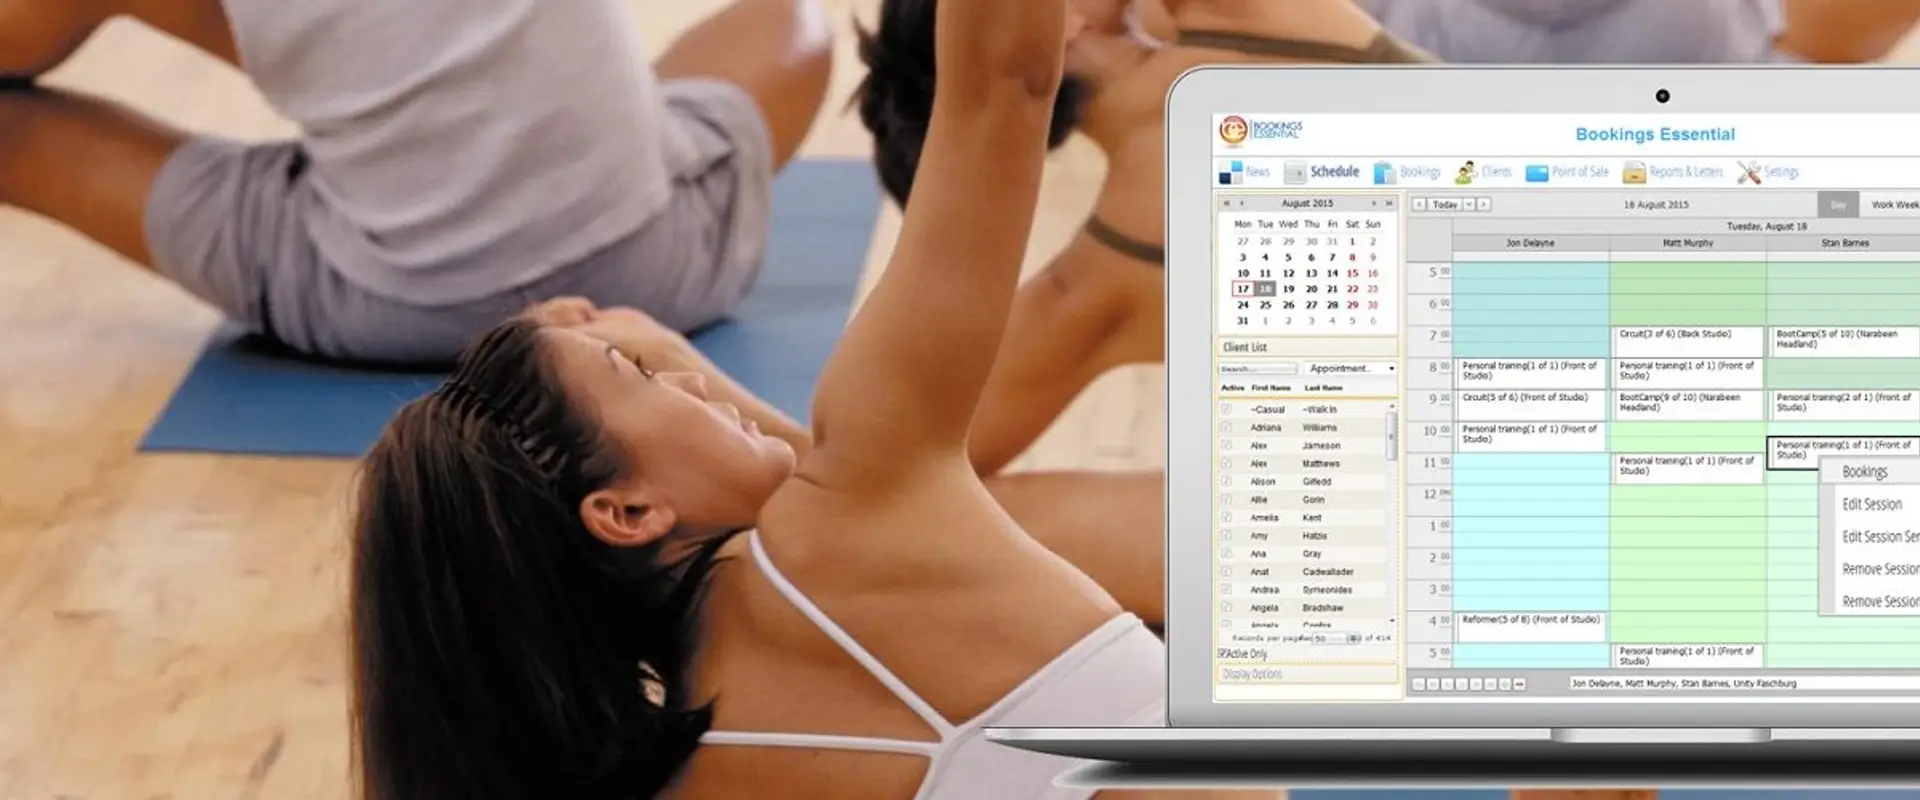Screen dimensions: 1920x800
Task: Collapse the Client List panel header
Action: click(x=1308, y=347)
